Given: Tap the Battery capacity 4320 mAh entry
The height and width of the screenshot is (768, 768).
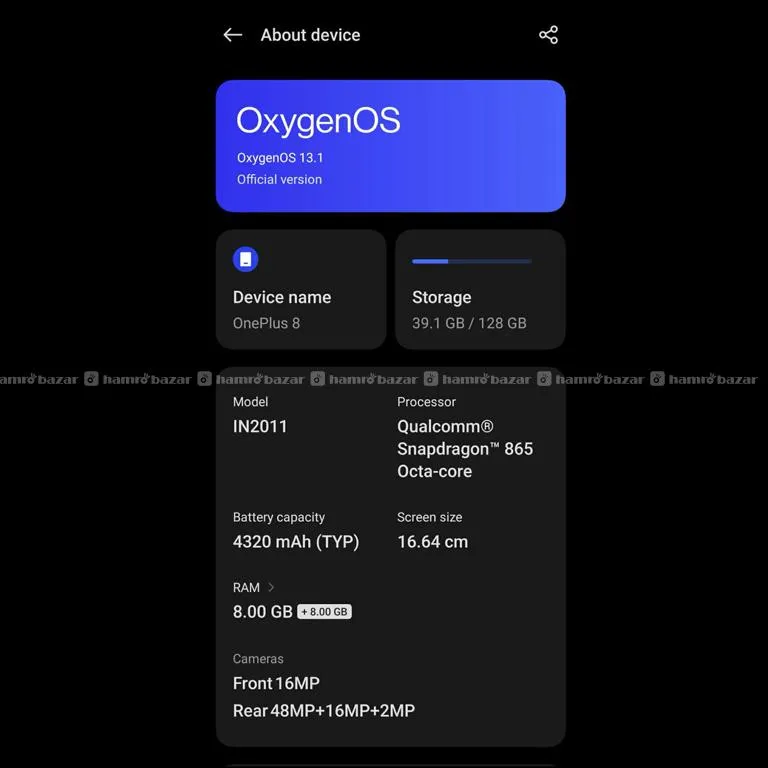Looking at the screenshot, I should pyautogui.click(x=295, y=542).
